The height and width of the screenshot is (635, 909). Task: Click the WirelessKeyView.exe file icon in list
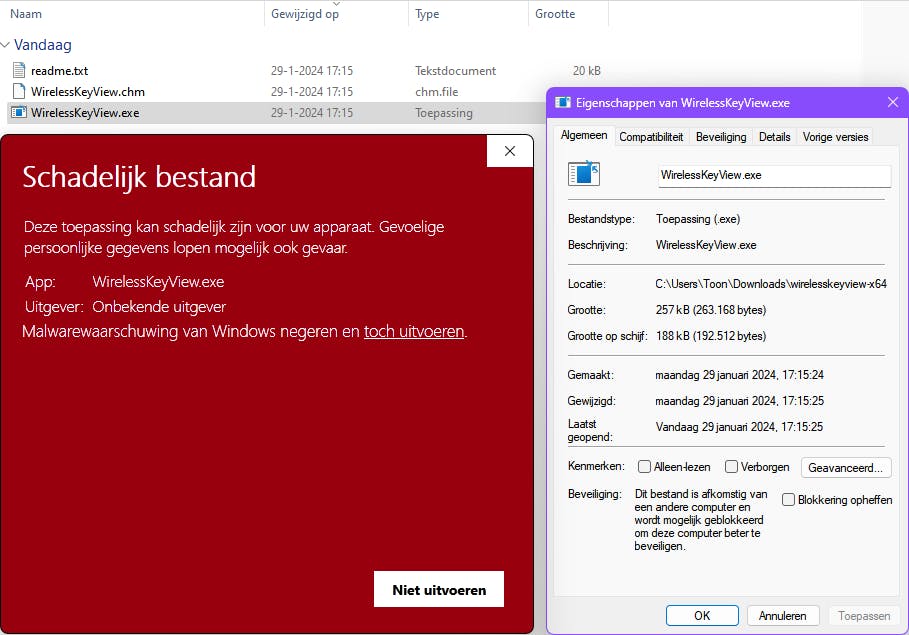(x=19, y=113)
